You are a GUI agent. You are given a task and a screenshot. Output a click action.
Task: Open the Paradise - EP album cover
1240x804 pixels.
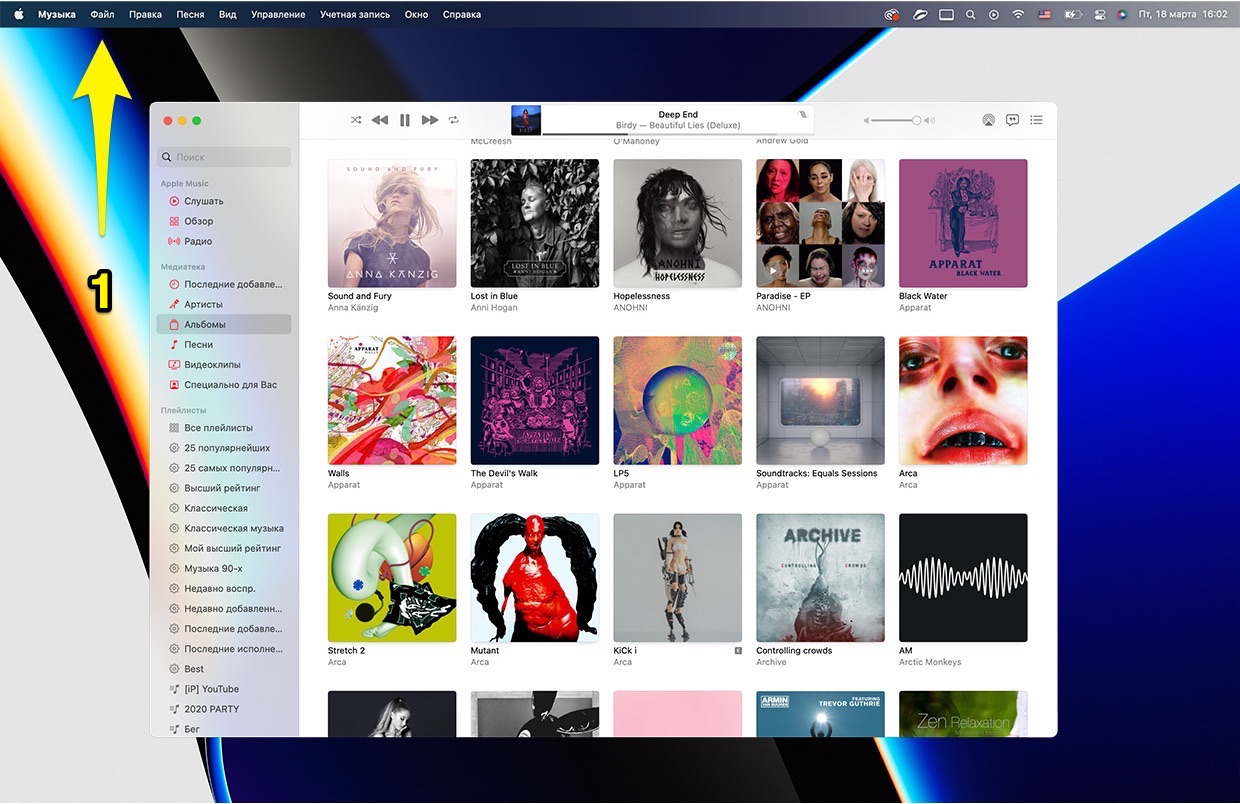[x=821, y=223]
